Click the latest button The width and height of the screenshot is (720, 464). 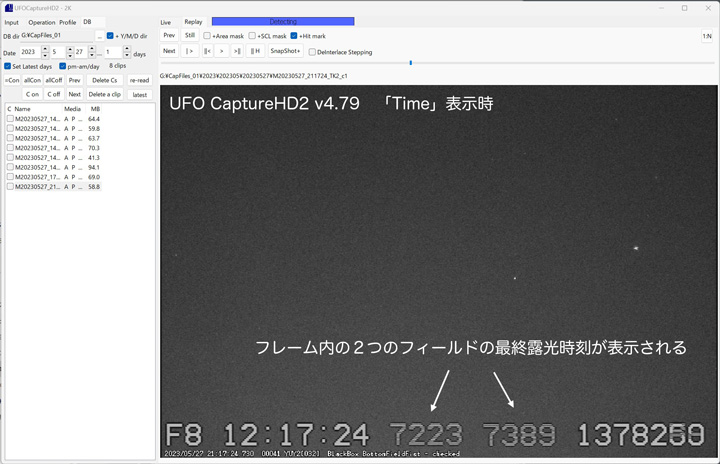(x=140, y=95)
